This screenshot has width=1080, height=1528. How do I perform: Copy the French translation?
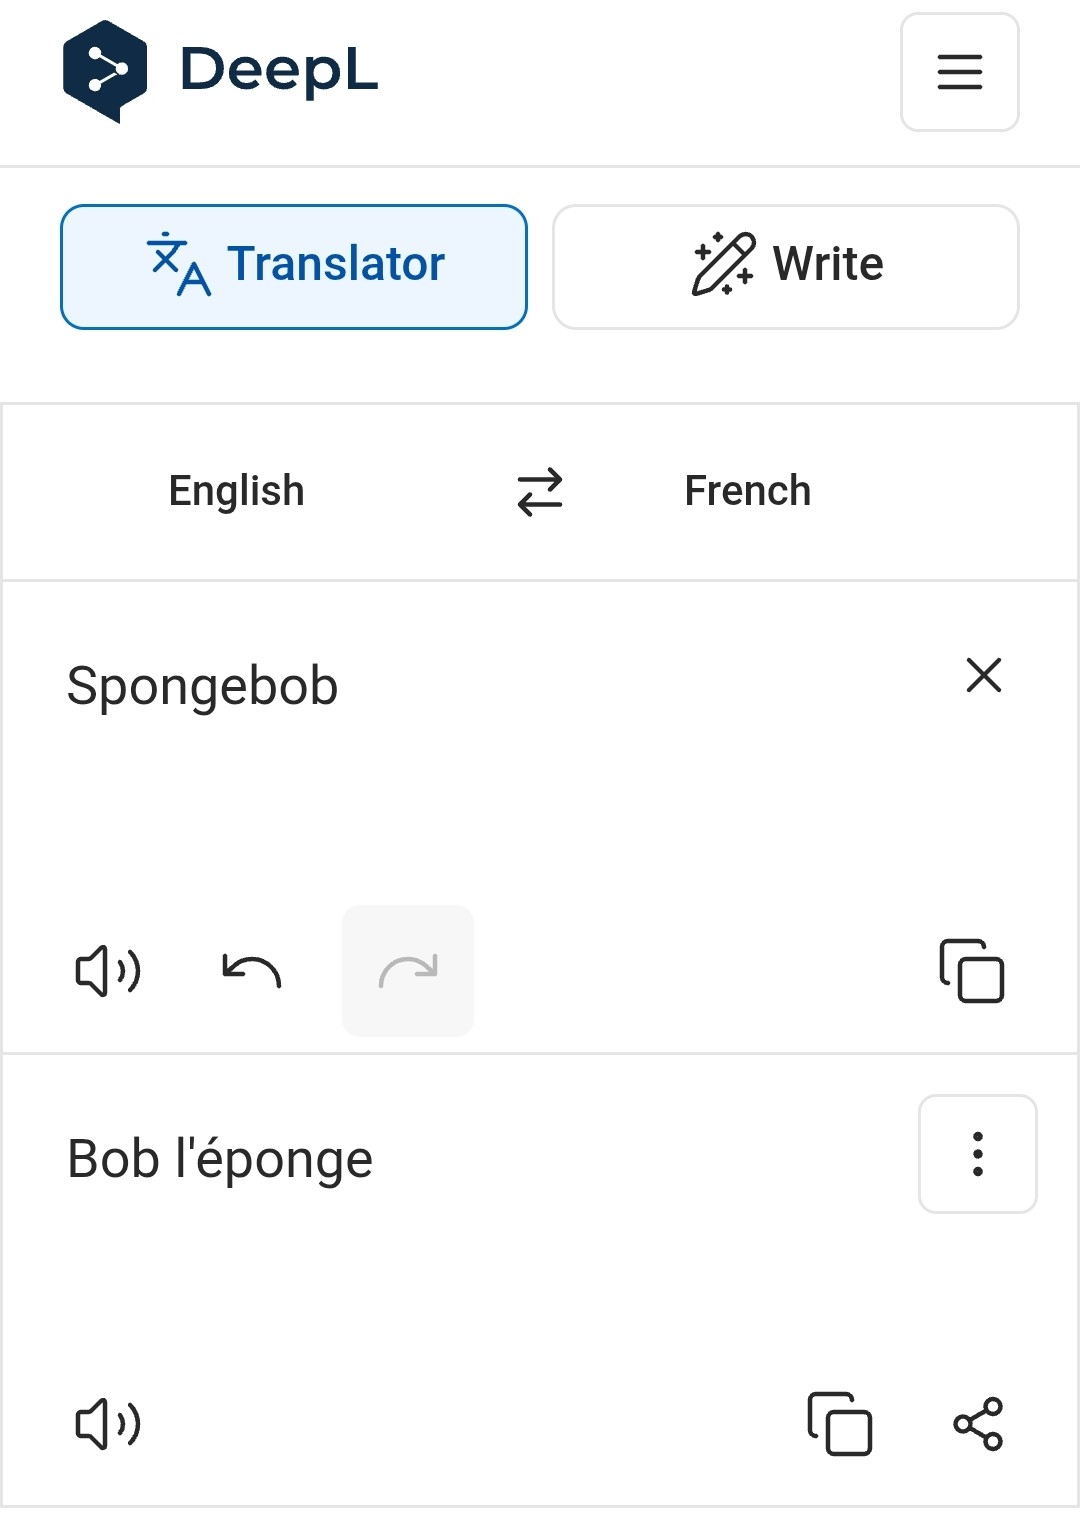pyautogui.click(x=839, y=1423)
